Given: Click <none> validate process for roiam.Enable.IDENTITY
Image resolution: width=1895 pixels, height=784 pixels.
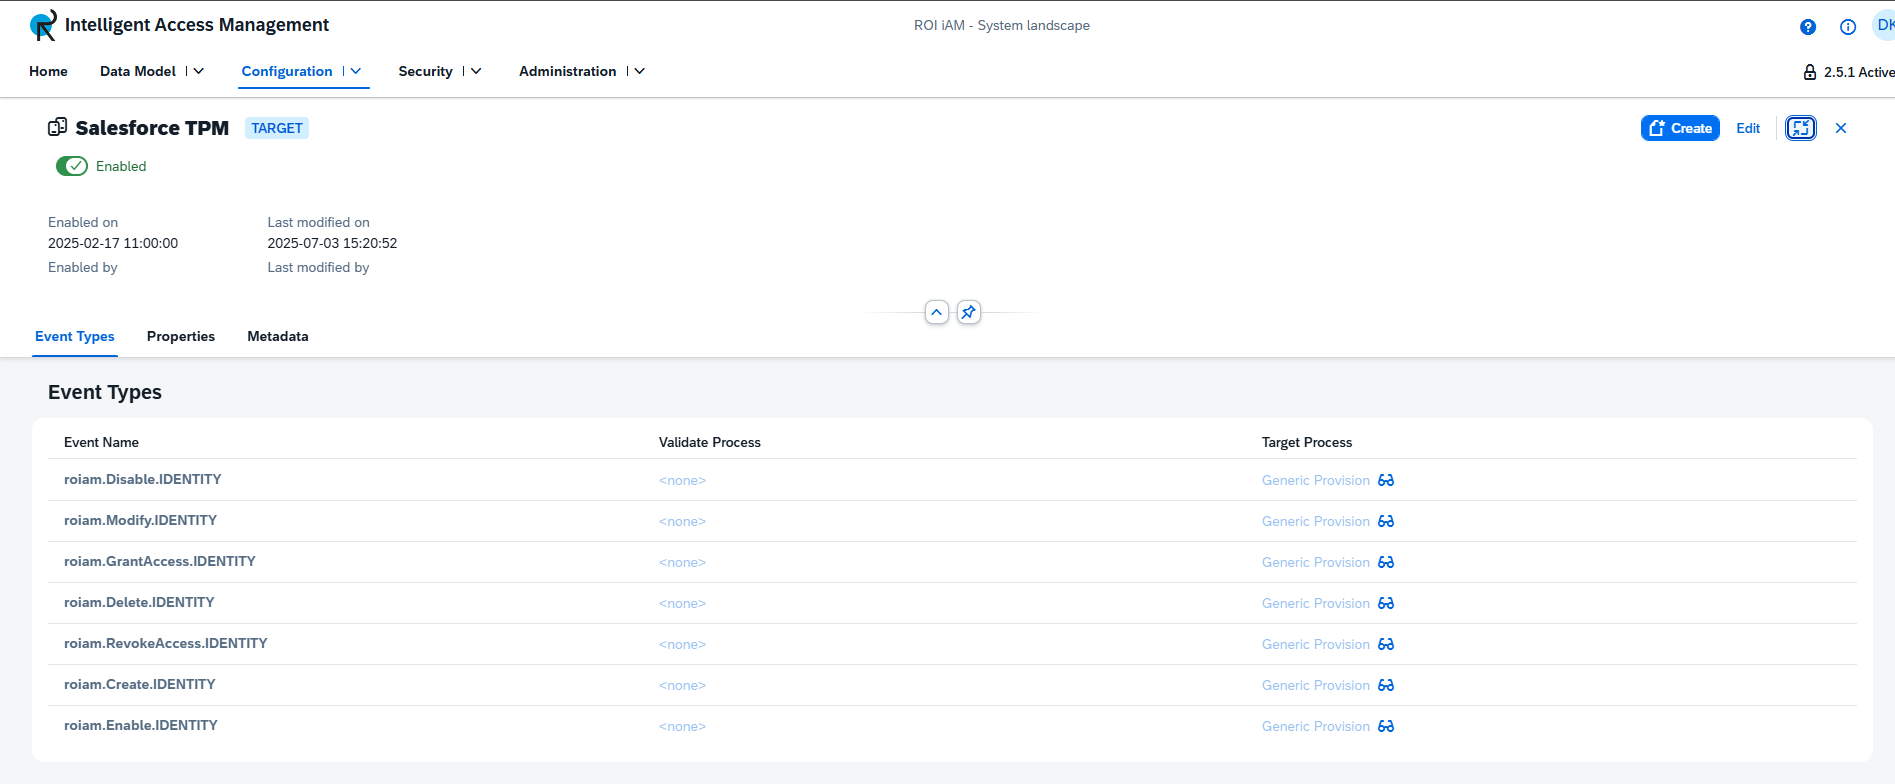Looking at the screenshot, I should [x=682, y=726].
